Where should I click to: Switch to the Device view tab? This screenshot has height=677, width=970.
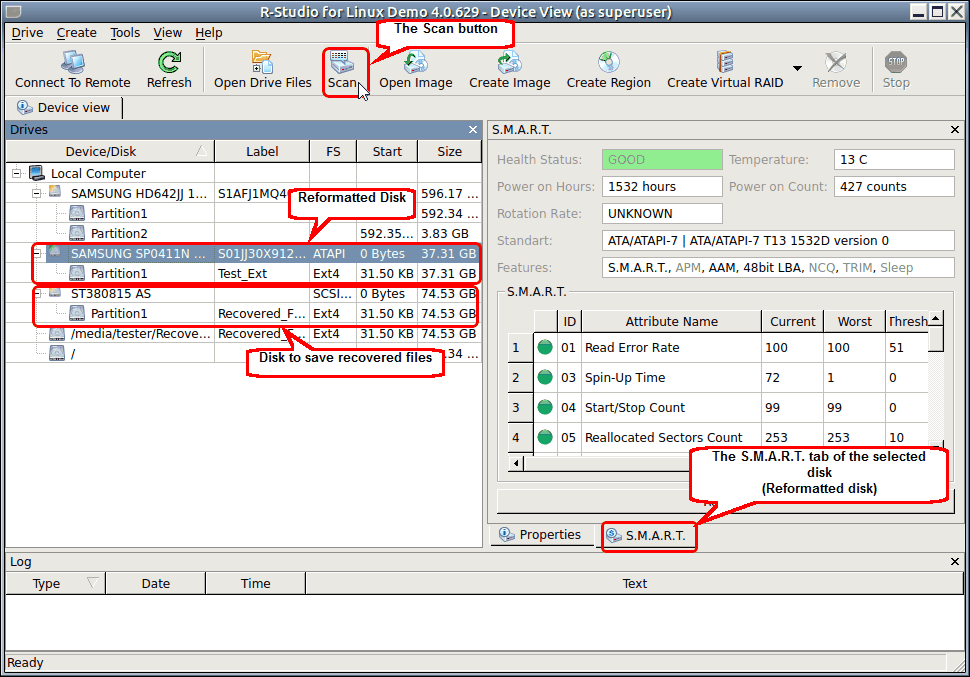tap(64, 108)
